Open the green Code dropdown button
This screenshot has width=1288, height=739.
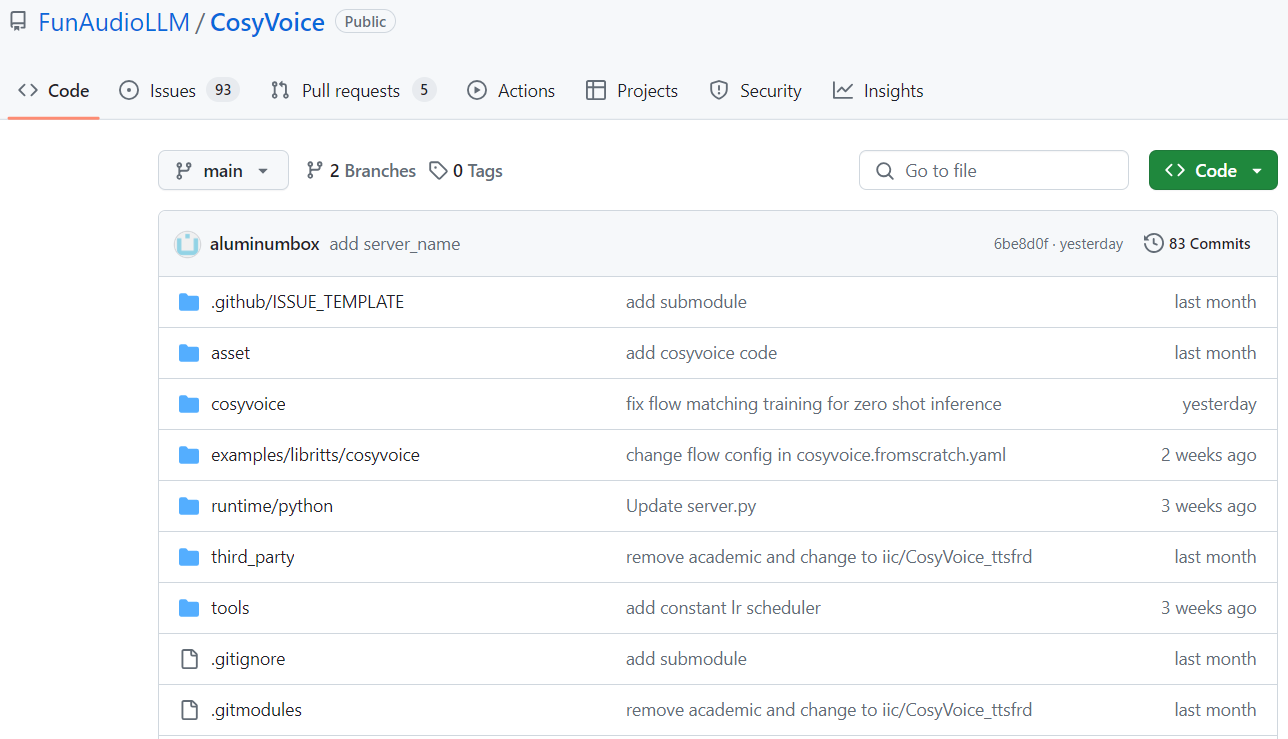pyautogui.click(x=1212, y=171)
